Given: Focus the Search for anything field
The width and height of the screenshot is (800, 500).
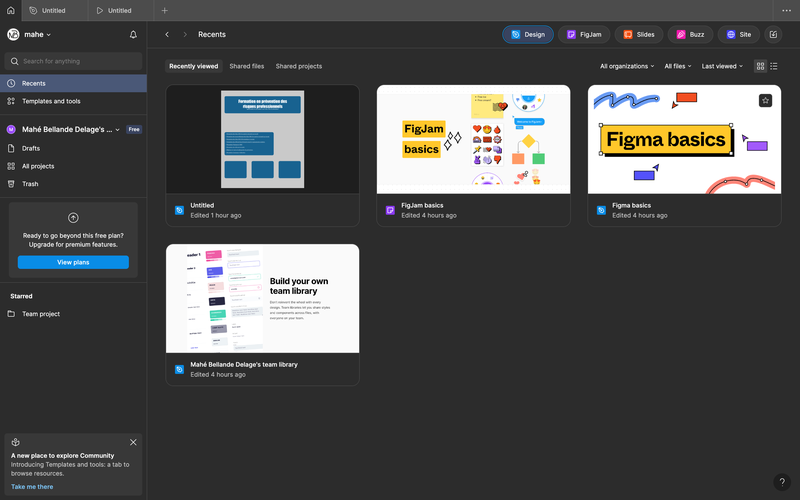Looking at the screenshot, I should pos(73,61).
